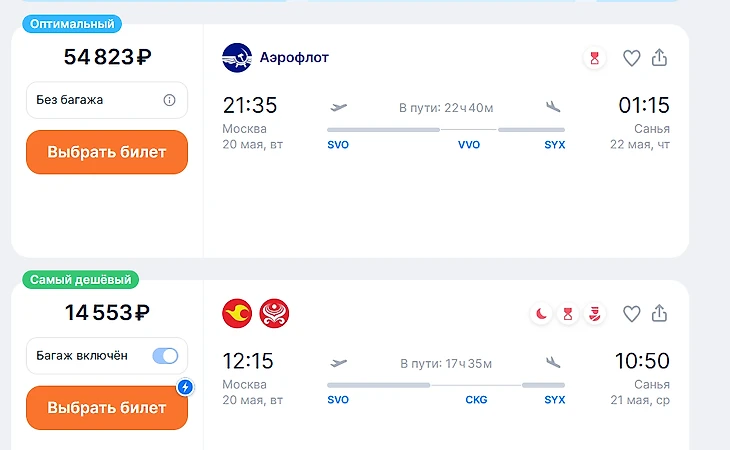Favorite the 14 553₽ ticket with heart
The width and height of the screenshot is (730, 450).
pyautogui.click(x=631, y=314)
